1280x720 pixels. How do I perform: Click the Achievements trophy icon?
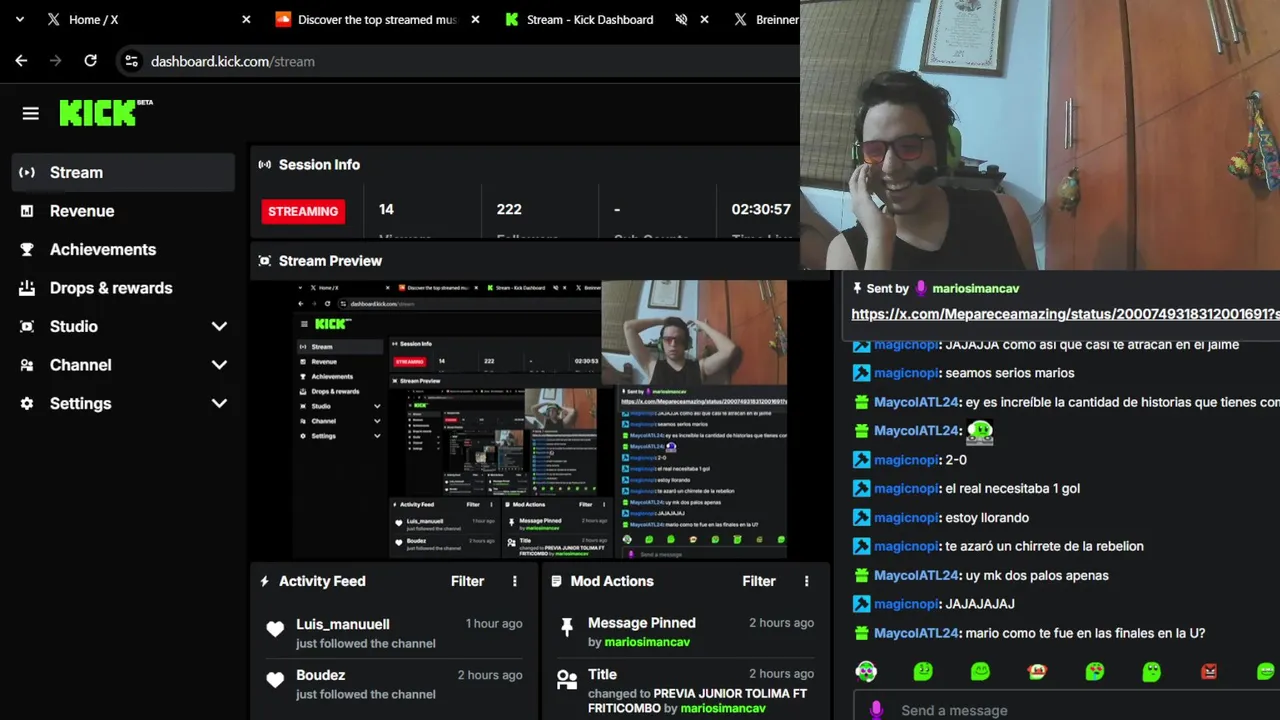27,249
